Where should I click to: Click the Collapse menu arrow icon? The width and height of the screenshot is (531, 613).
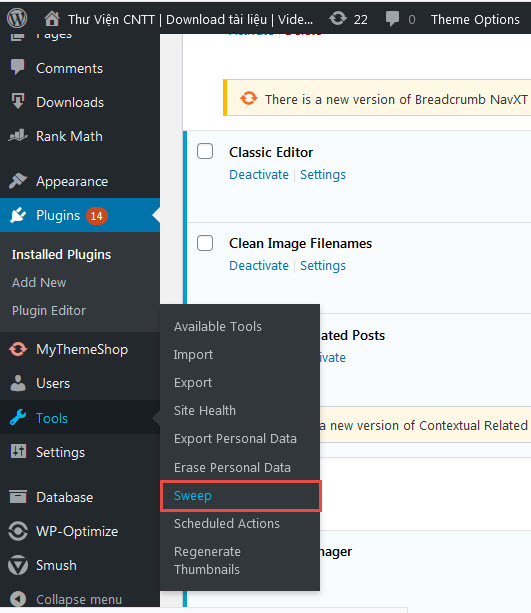(x=18, y=599)
